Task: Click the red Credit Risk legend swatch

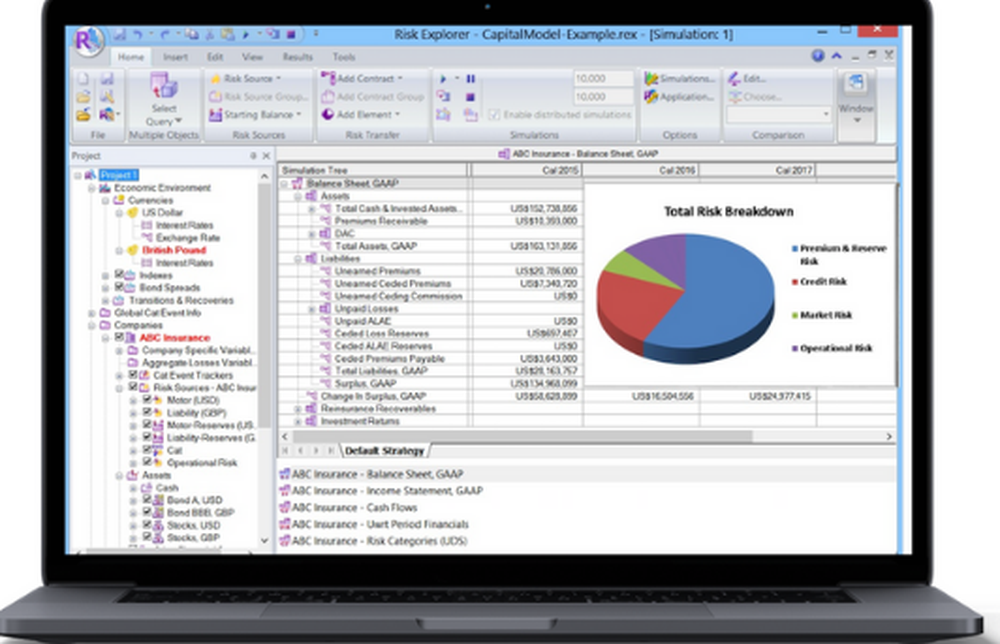Action: coord(795,282)
